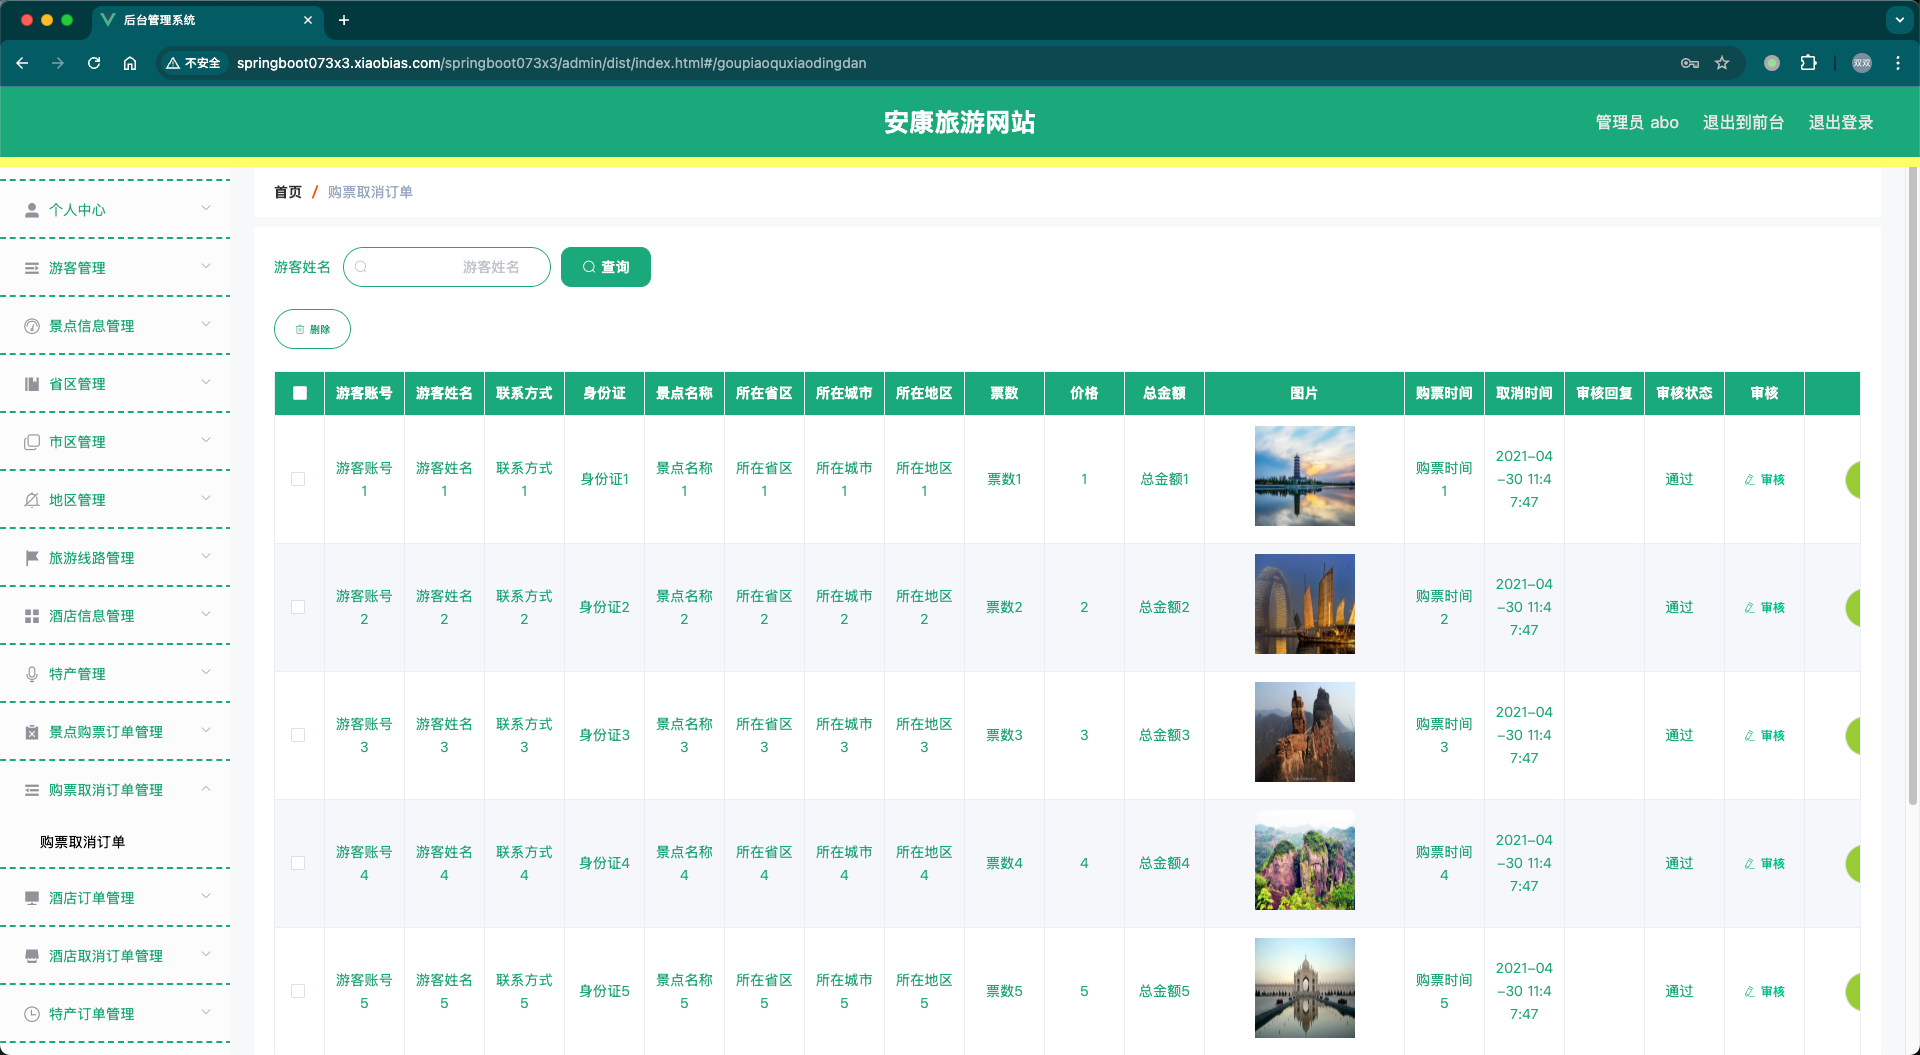Click the 游客管理 list icon in sidebar

point(32,268)
